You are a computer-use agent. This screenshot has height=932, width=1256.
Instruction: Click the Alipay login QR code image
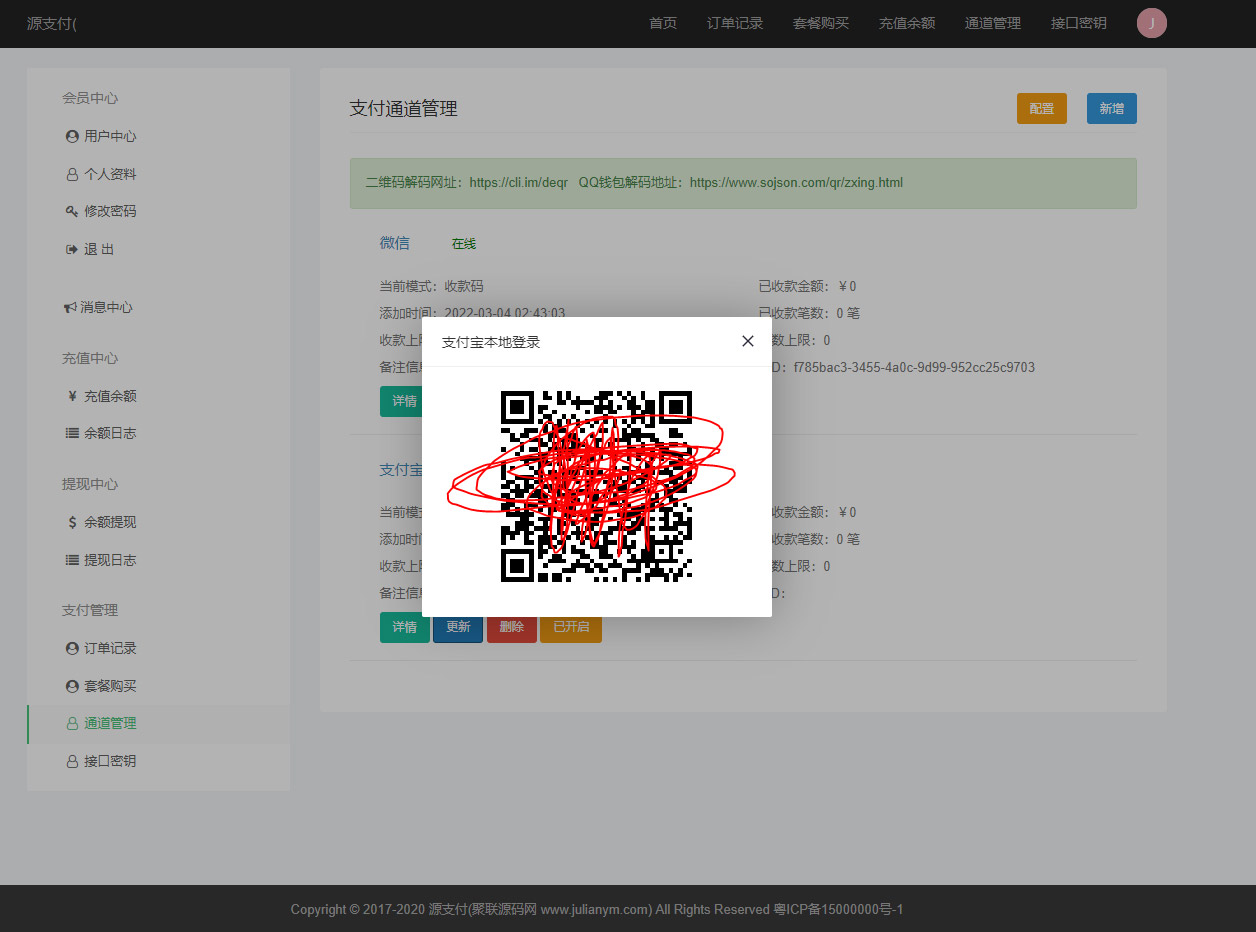pyautogui.click(x=596, y=486)
